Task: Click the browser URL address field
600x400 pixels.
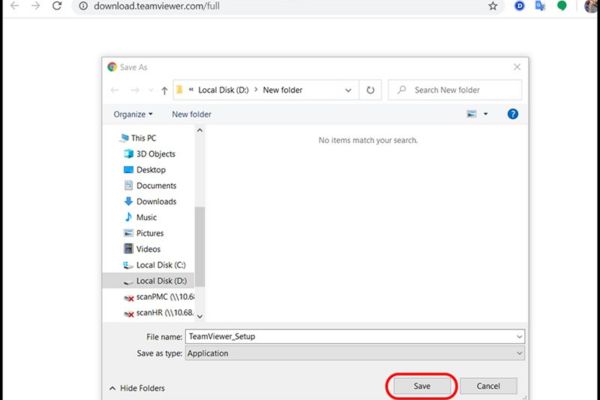Action: [287, 6]
